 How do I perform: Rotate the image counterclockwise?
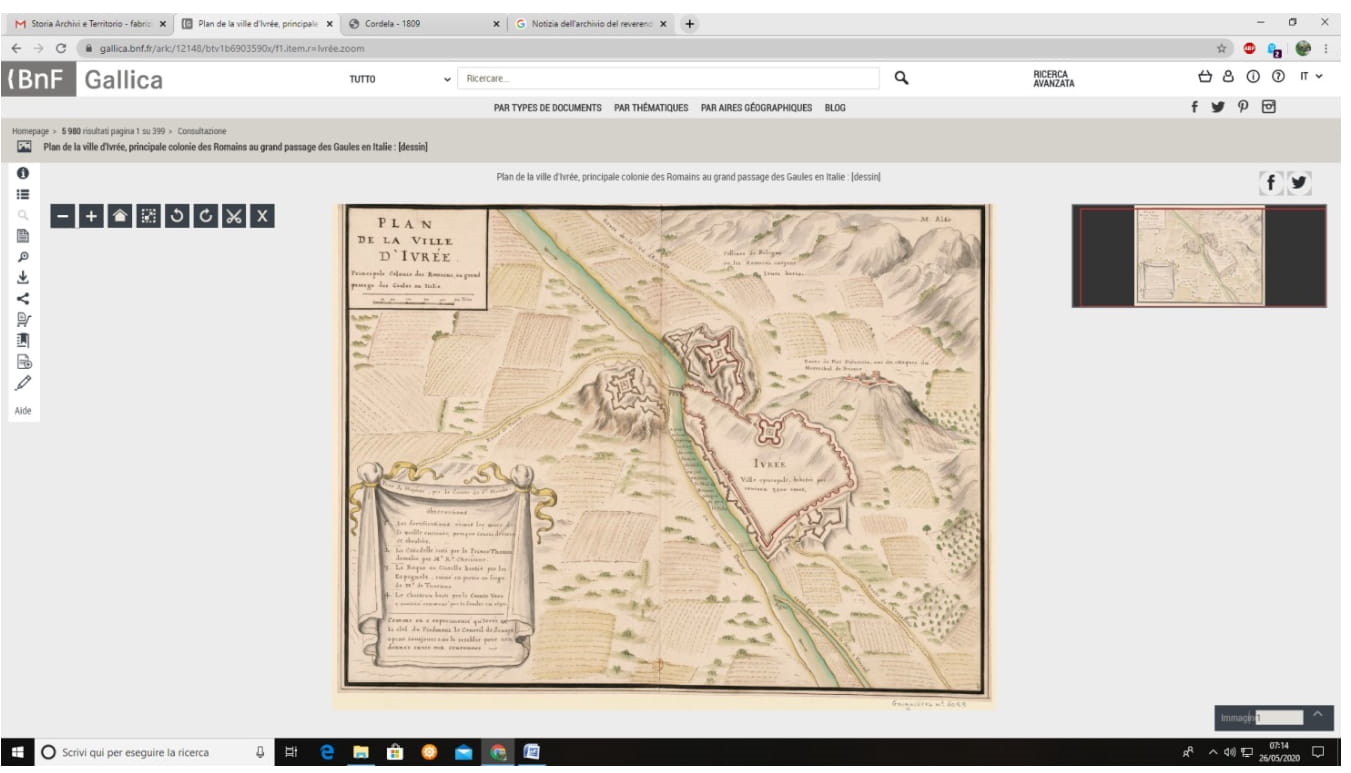tap(177, 216)
